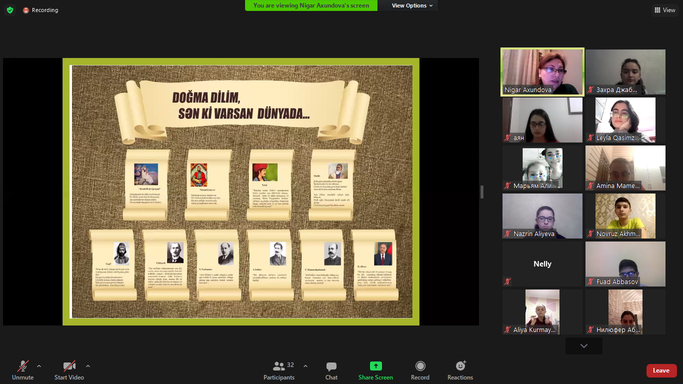The image size is (683, 384).
Task: Click the green viewing Nigar Axundova's screen banner
Action: (x=311, y=6)
